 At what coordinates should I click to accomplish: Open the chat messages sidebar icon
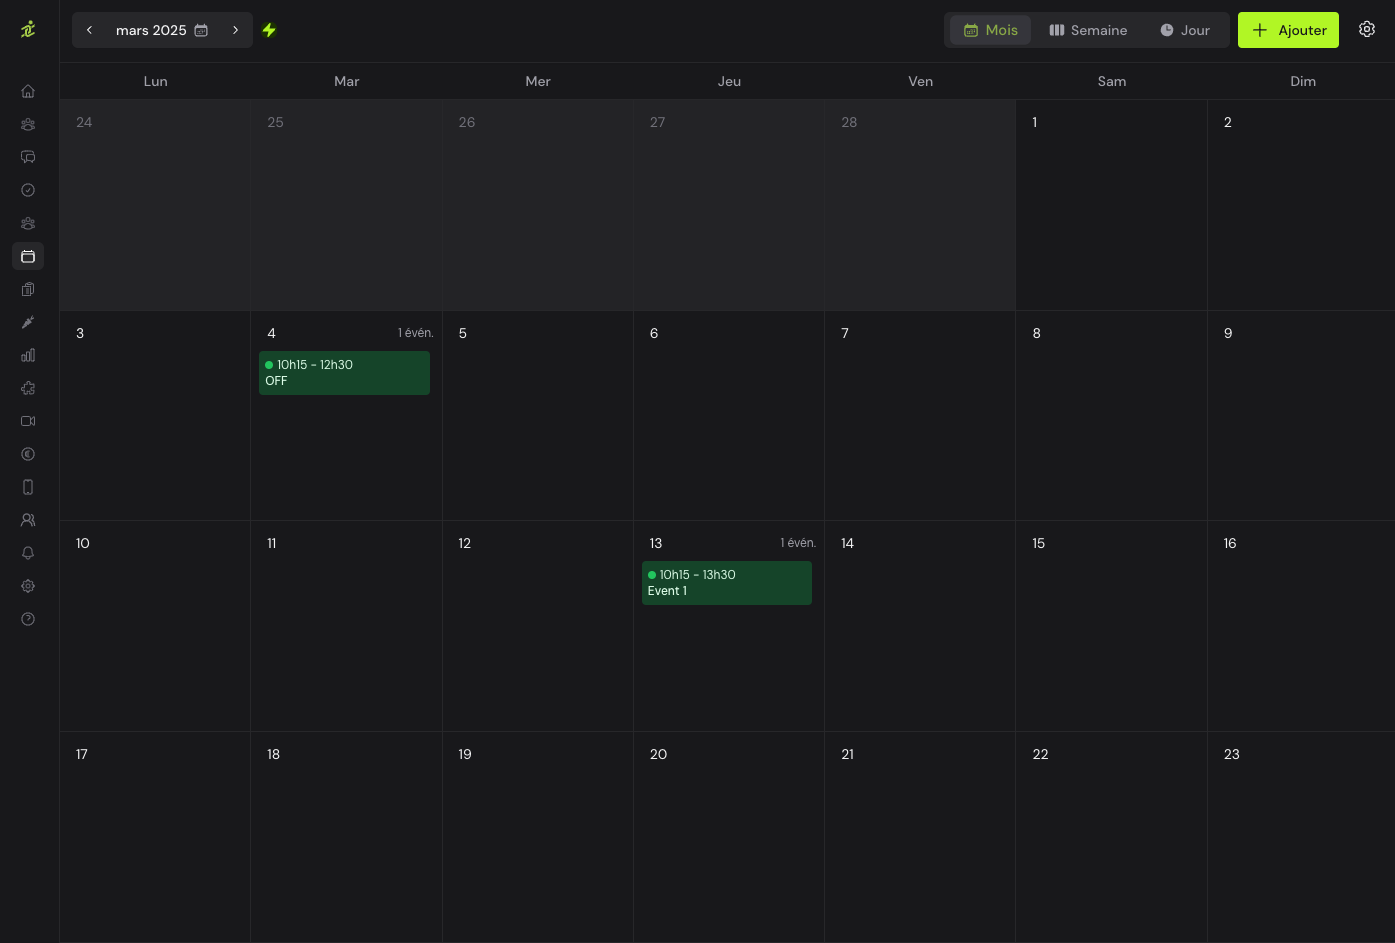pos(28,157)
